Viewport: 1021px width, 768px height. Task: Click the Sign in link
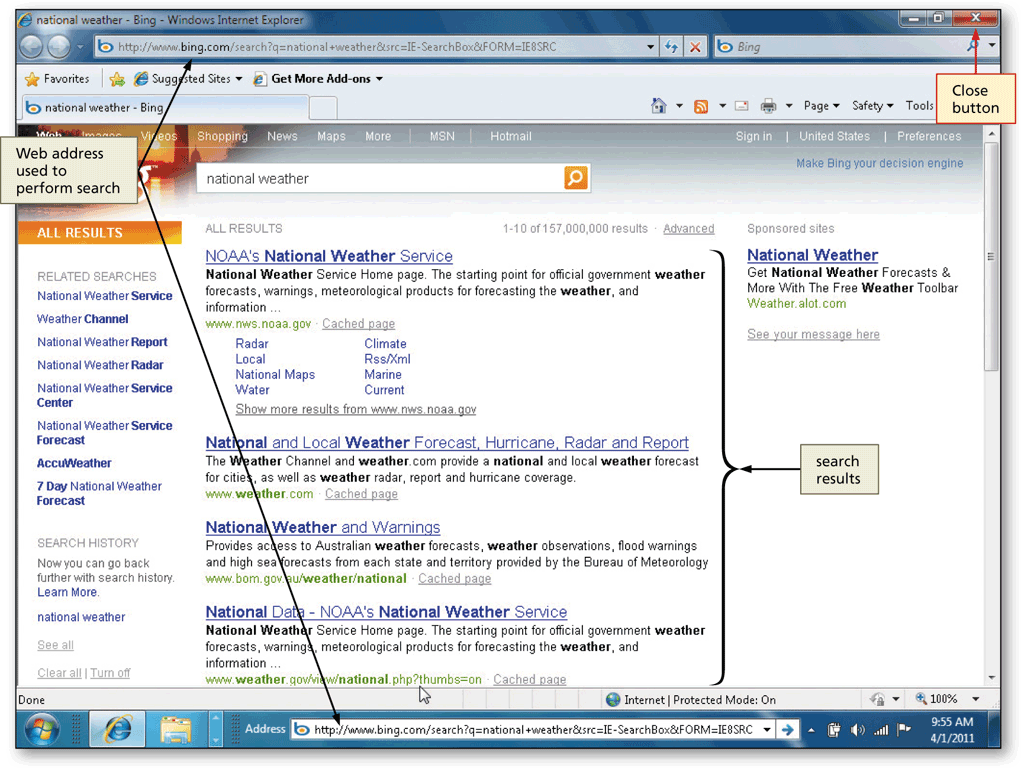(753, 136)
